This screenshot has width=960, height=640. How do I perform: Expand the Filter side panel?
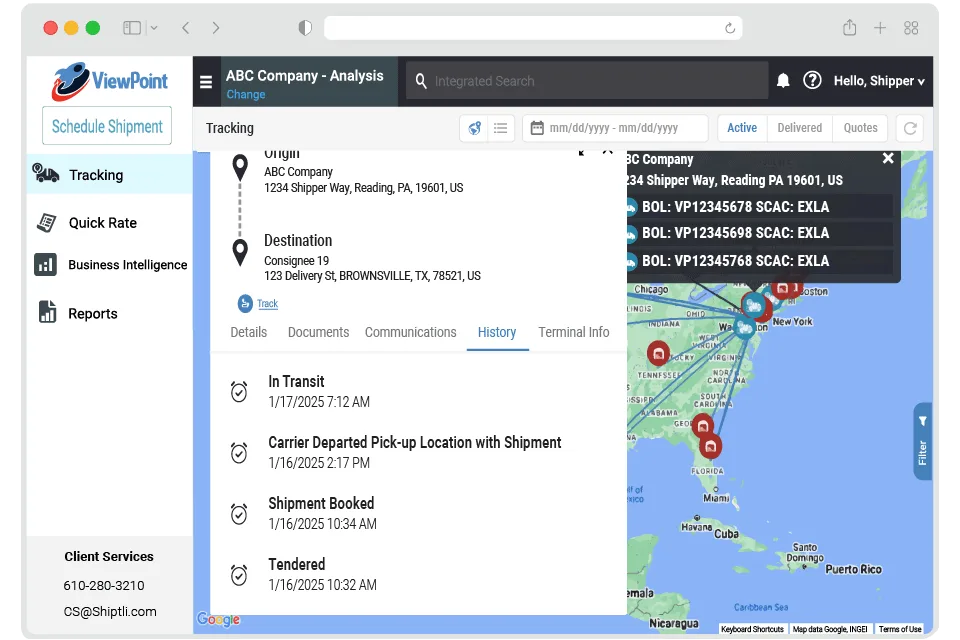[x=922, y=442]
